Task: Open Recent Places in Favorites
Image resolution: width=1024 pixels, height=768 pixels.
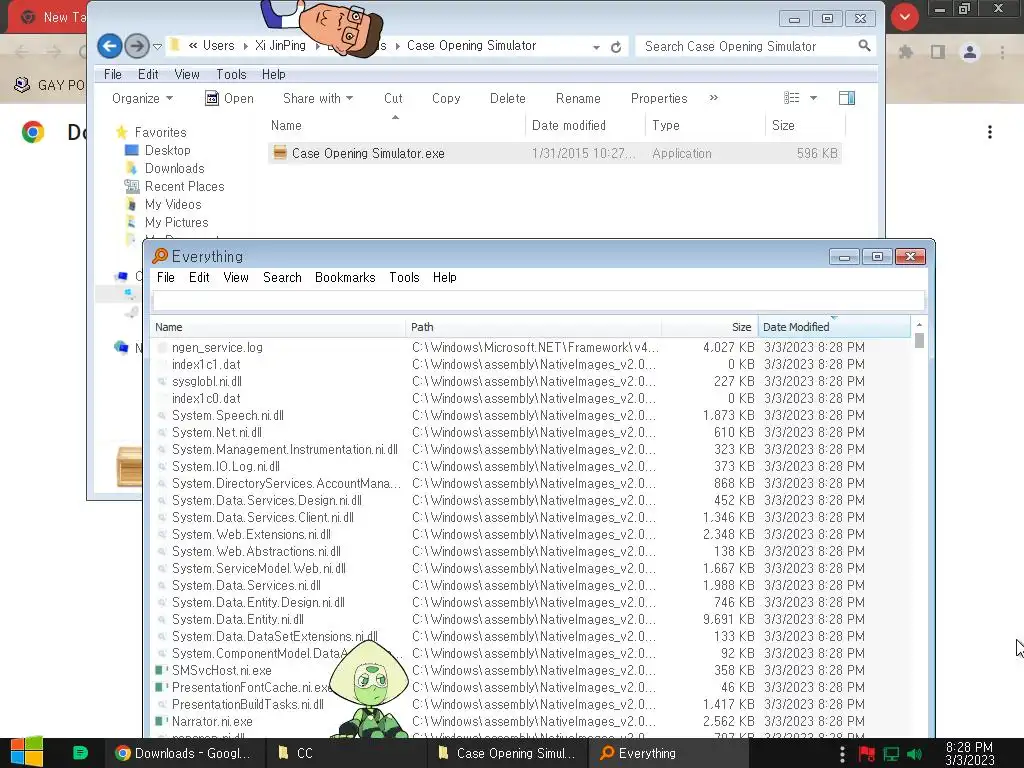Action: [184, 186]
